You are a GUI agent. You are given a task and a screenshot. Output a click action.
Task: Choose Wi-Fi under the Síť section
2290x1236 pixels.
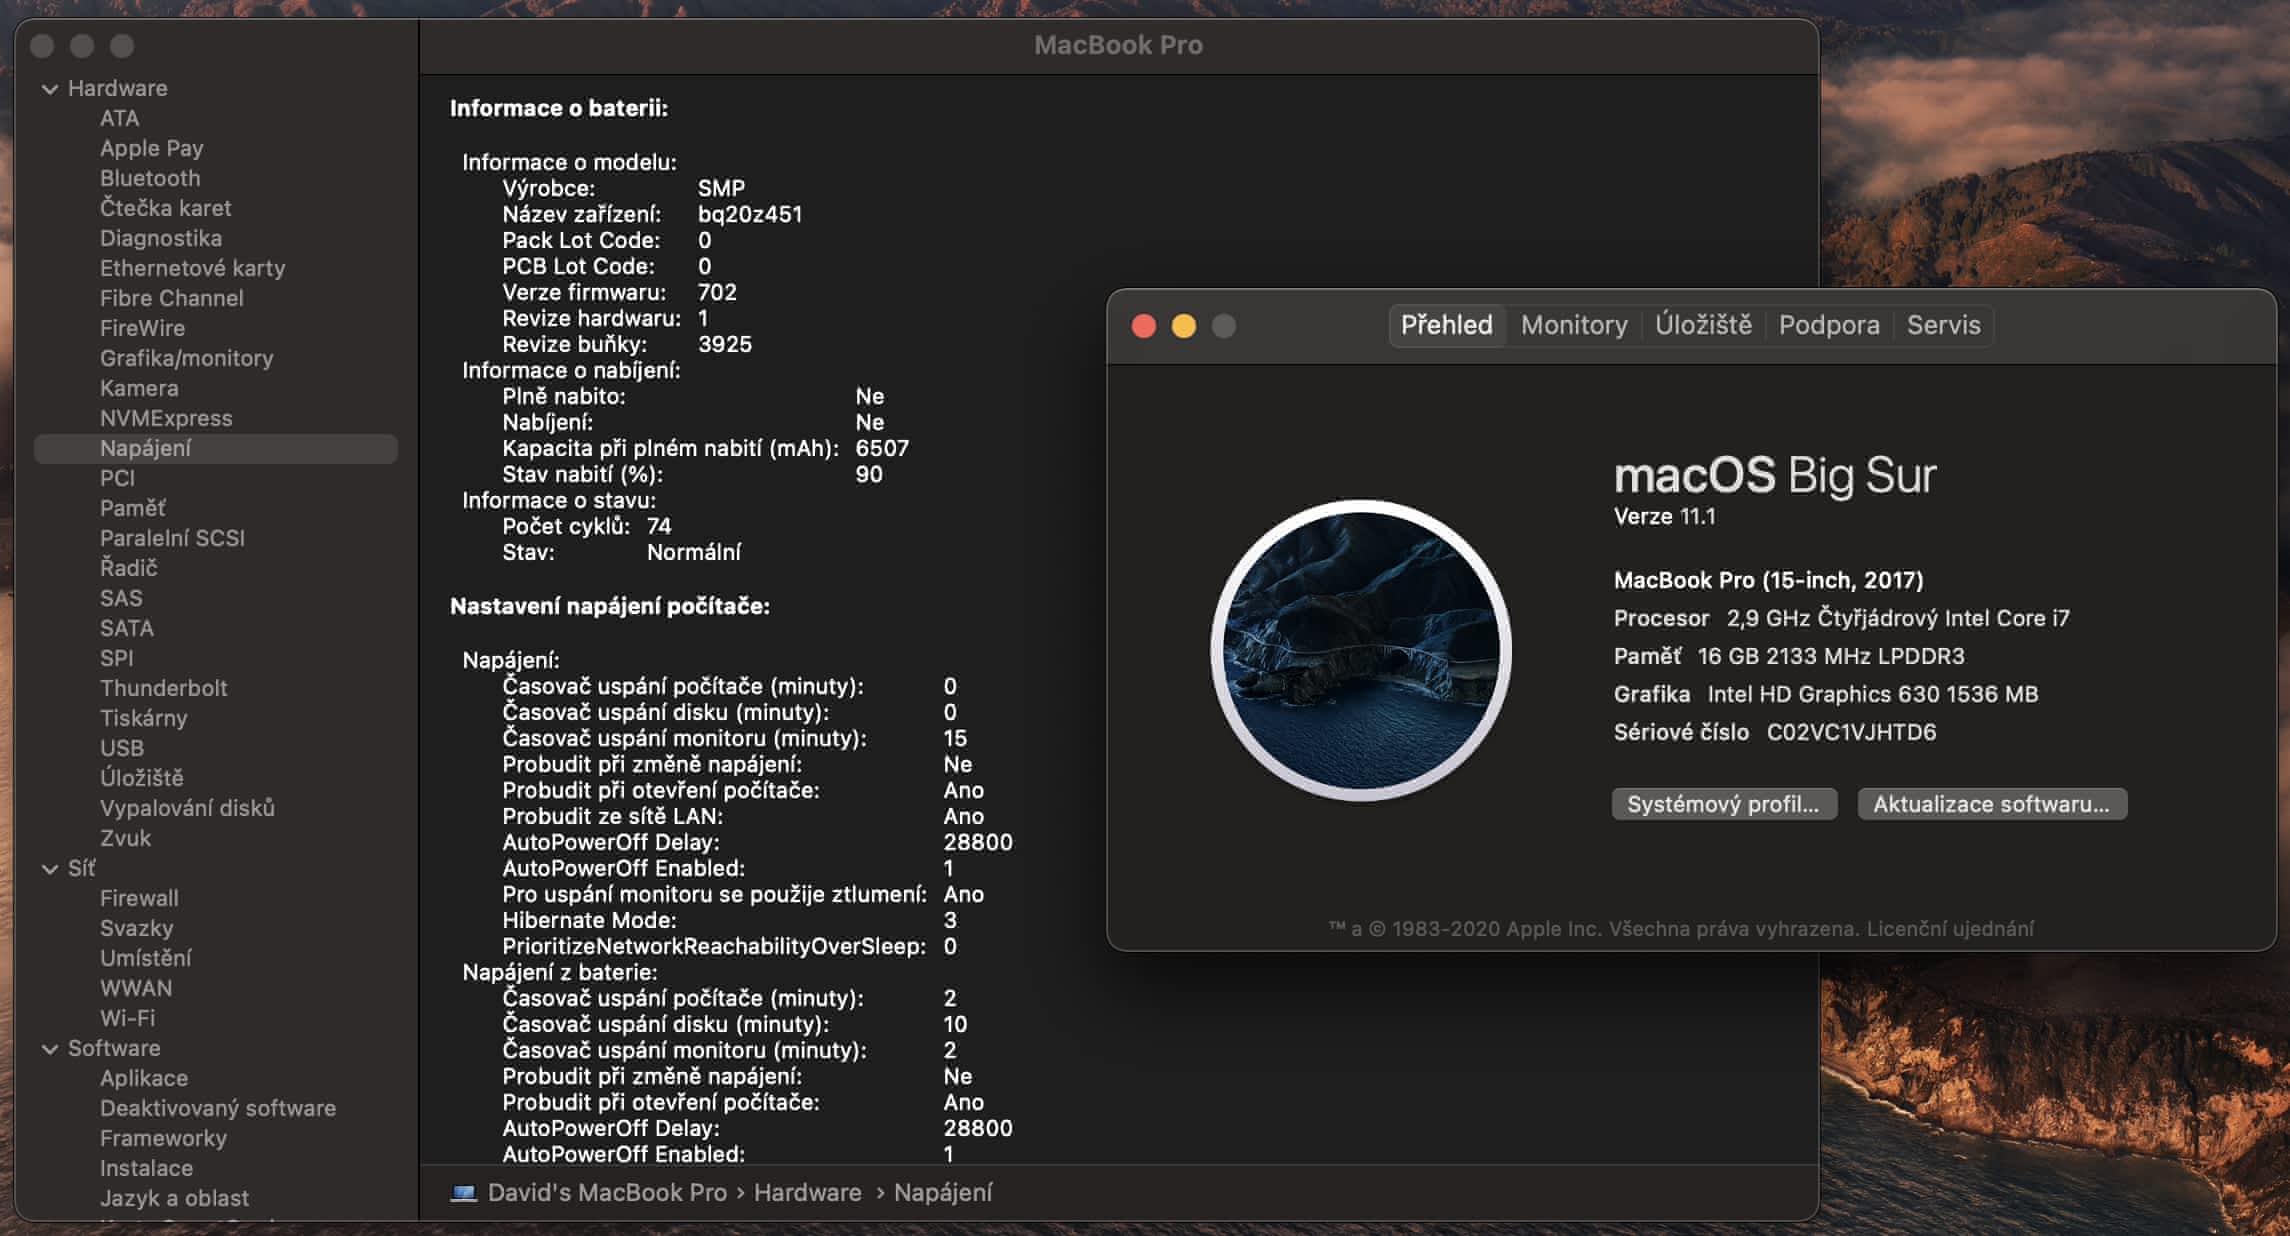pos(127,1019)
